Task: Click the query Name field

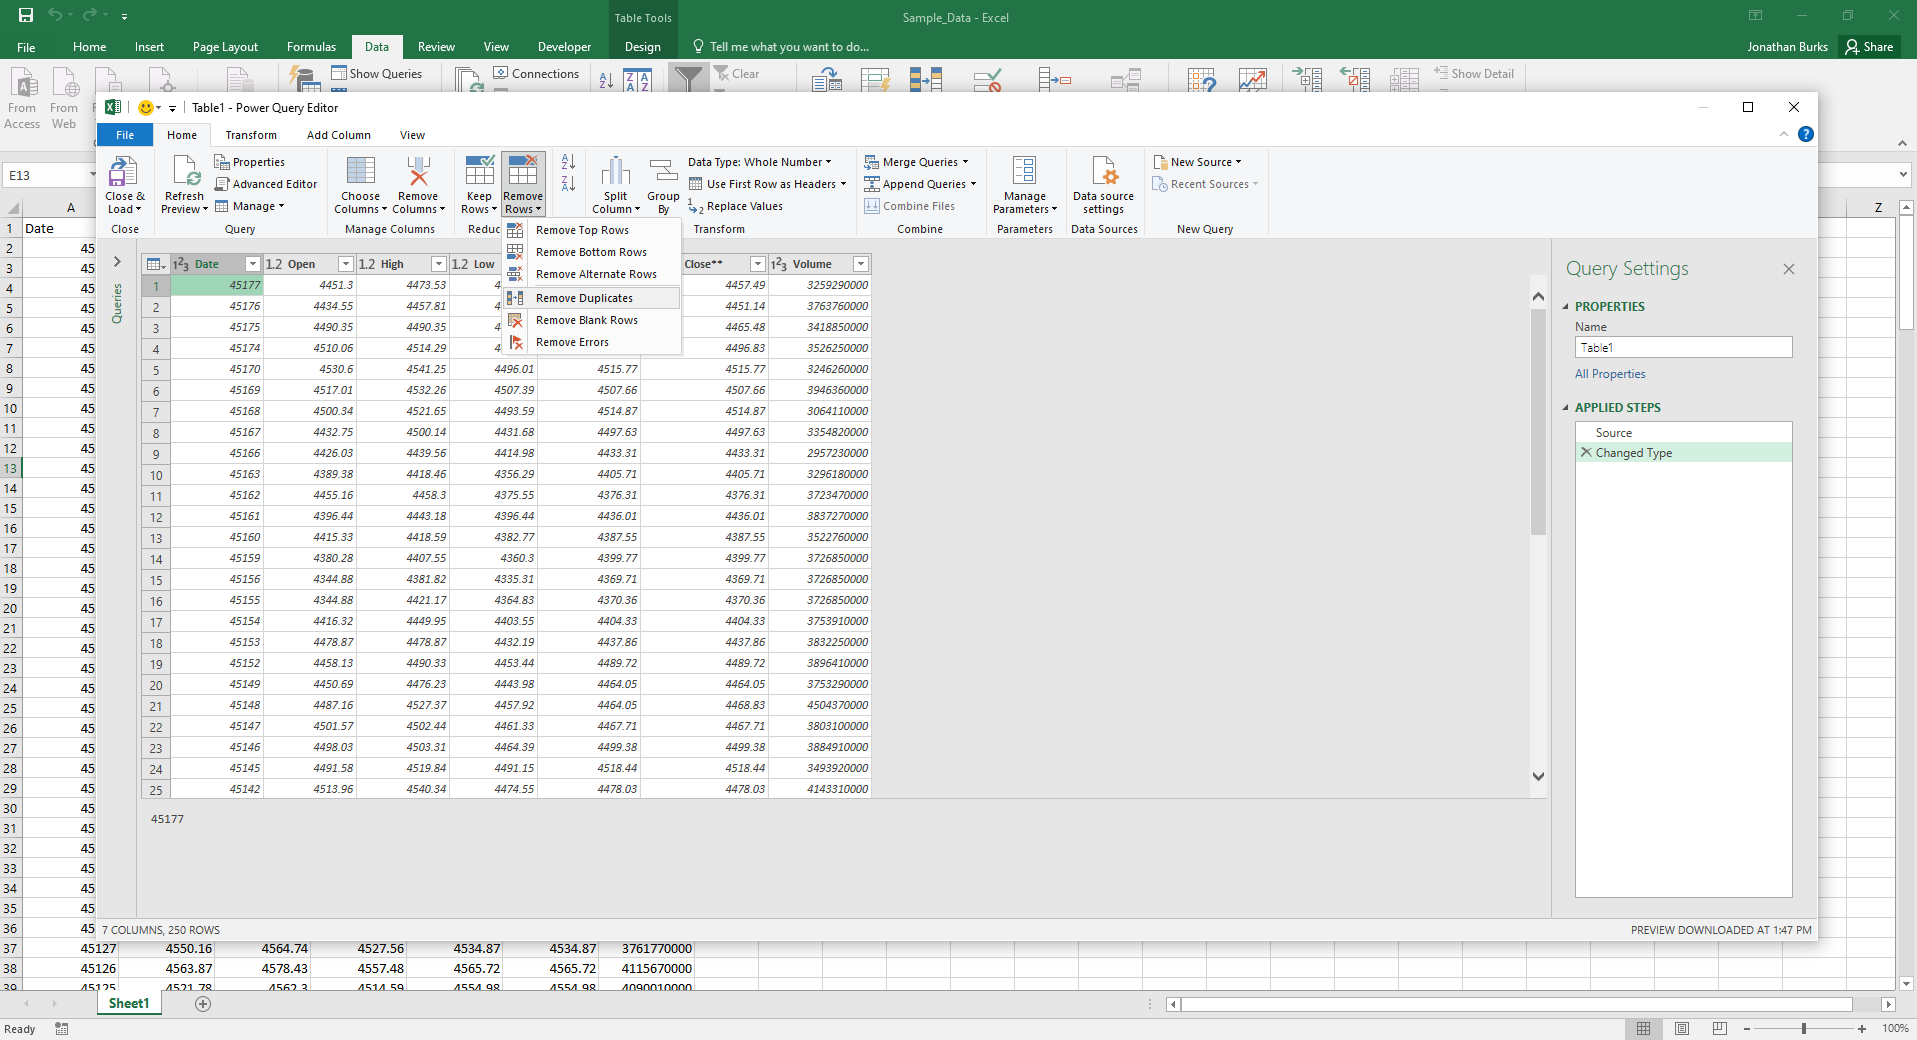Action: pos(1684,347)
